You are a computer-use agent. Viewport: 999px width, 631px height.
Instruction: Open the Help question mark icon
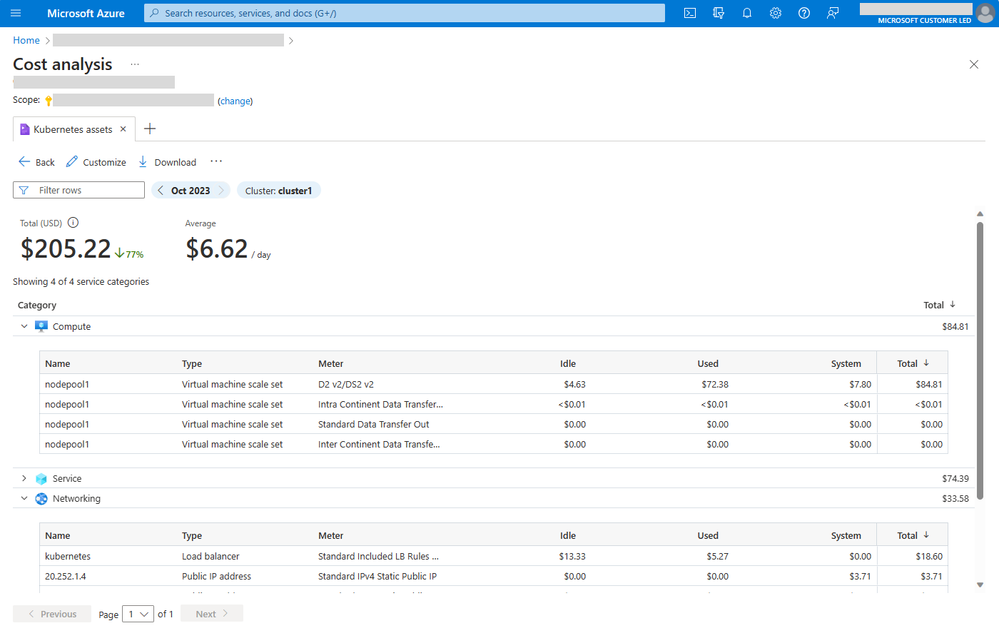coord(804,13)
